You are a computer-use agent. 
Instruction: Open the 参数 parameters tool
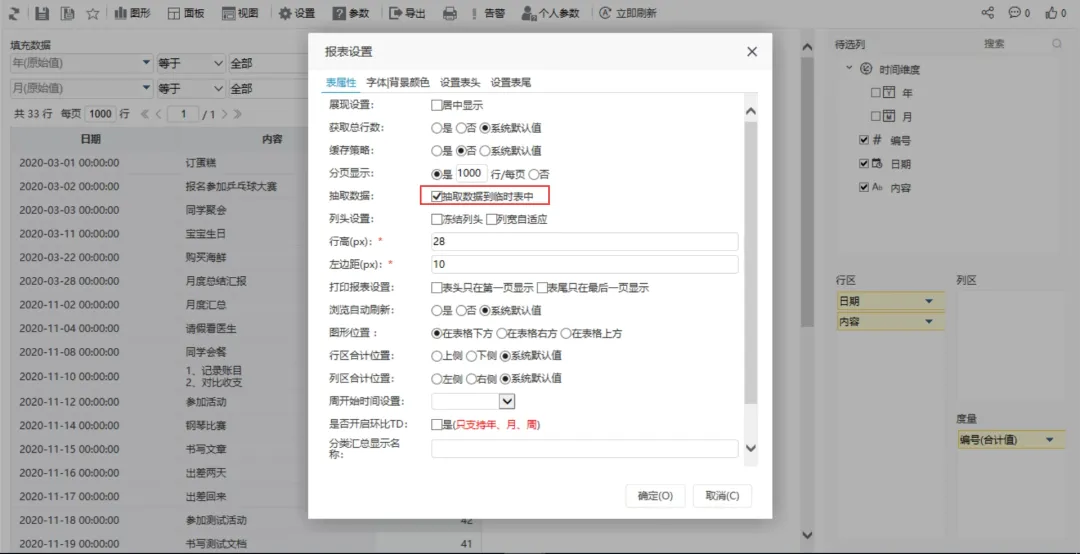[351, 12]
